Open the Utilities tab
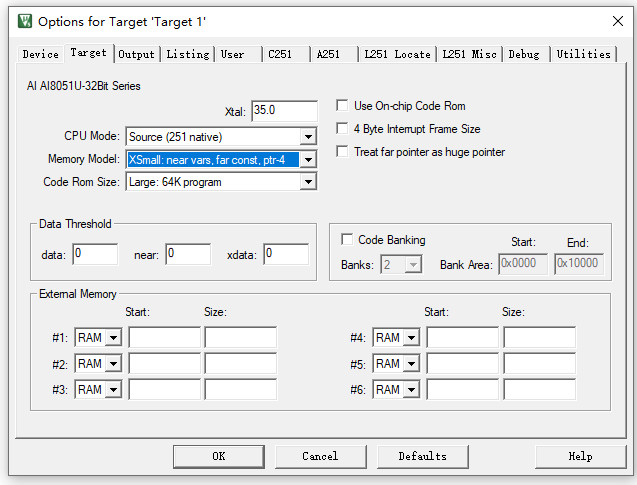Image resolution: width=637 pixels, height=485 pixels. 583,54
